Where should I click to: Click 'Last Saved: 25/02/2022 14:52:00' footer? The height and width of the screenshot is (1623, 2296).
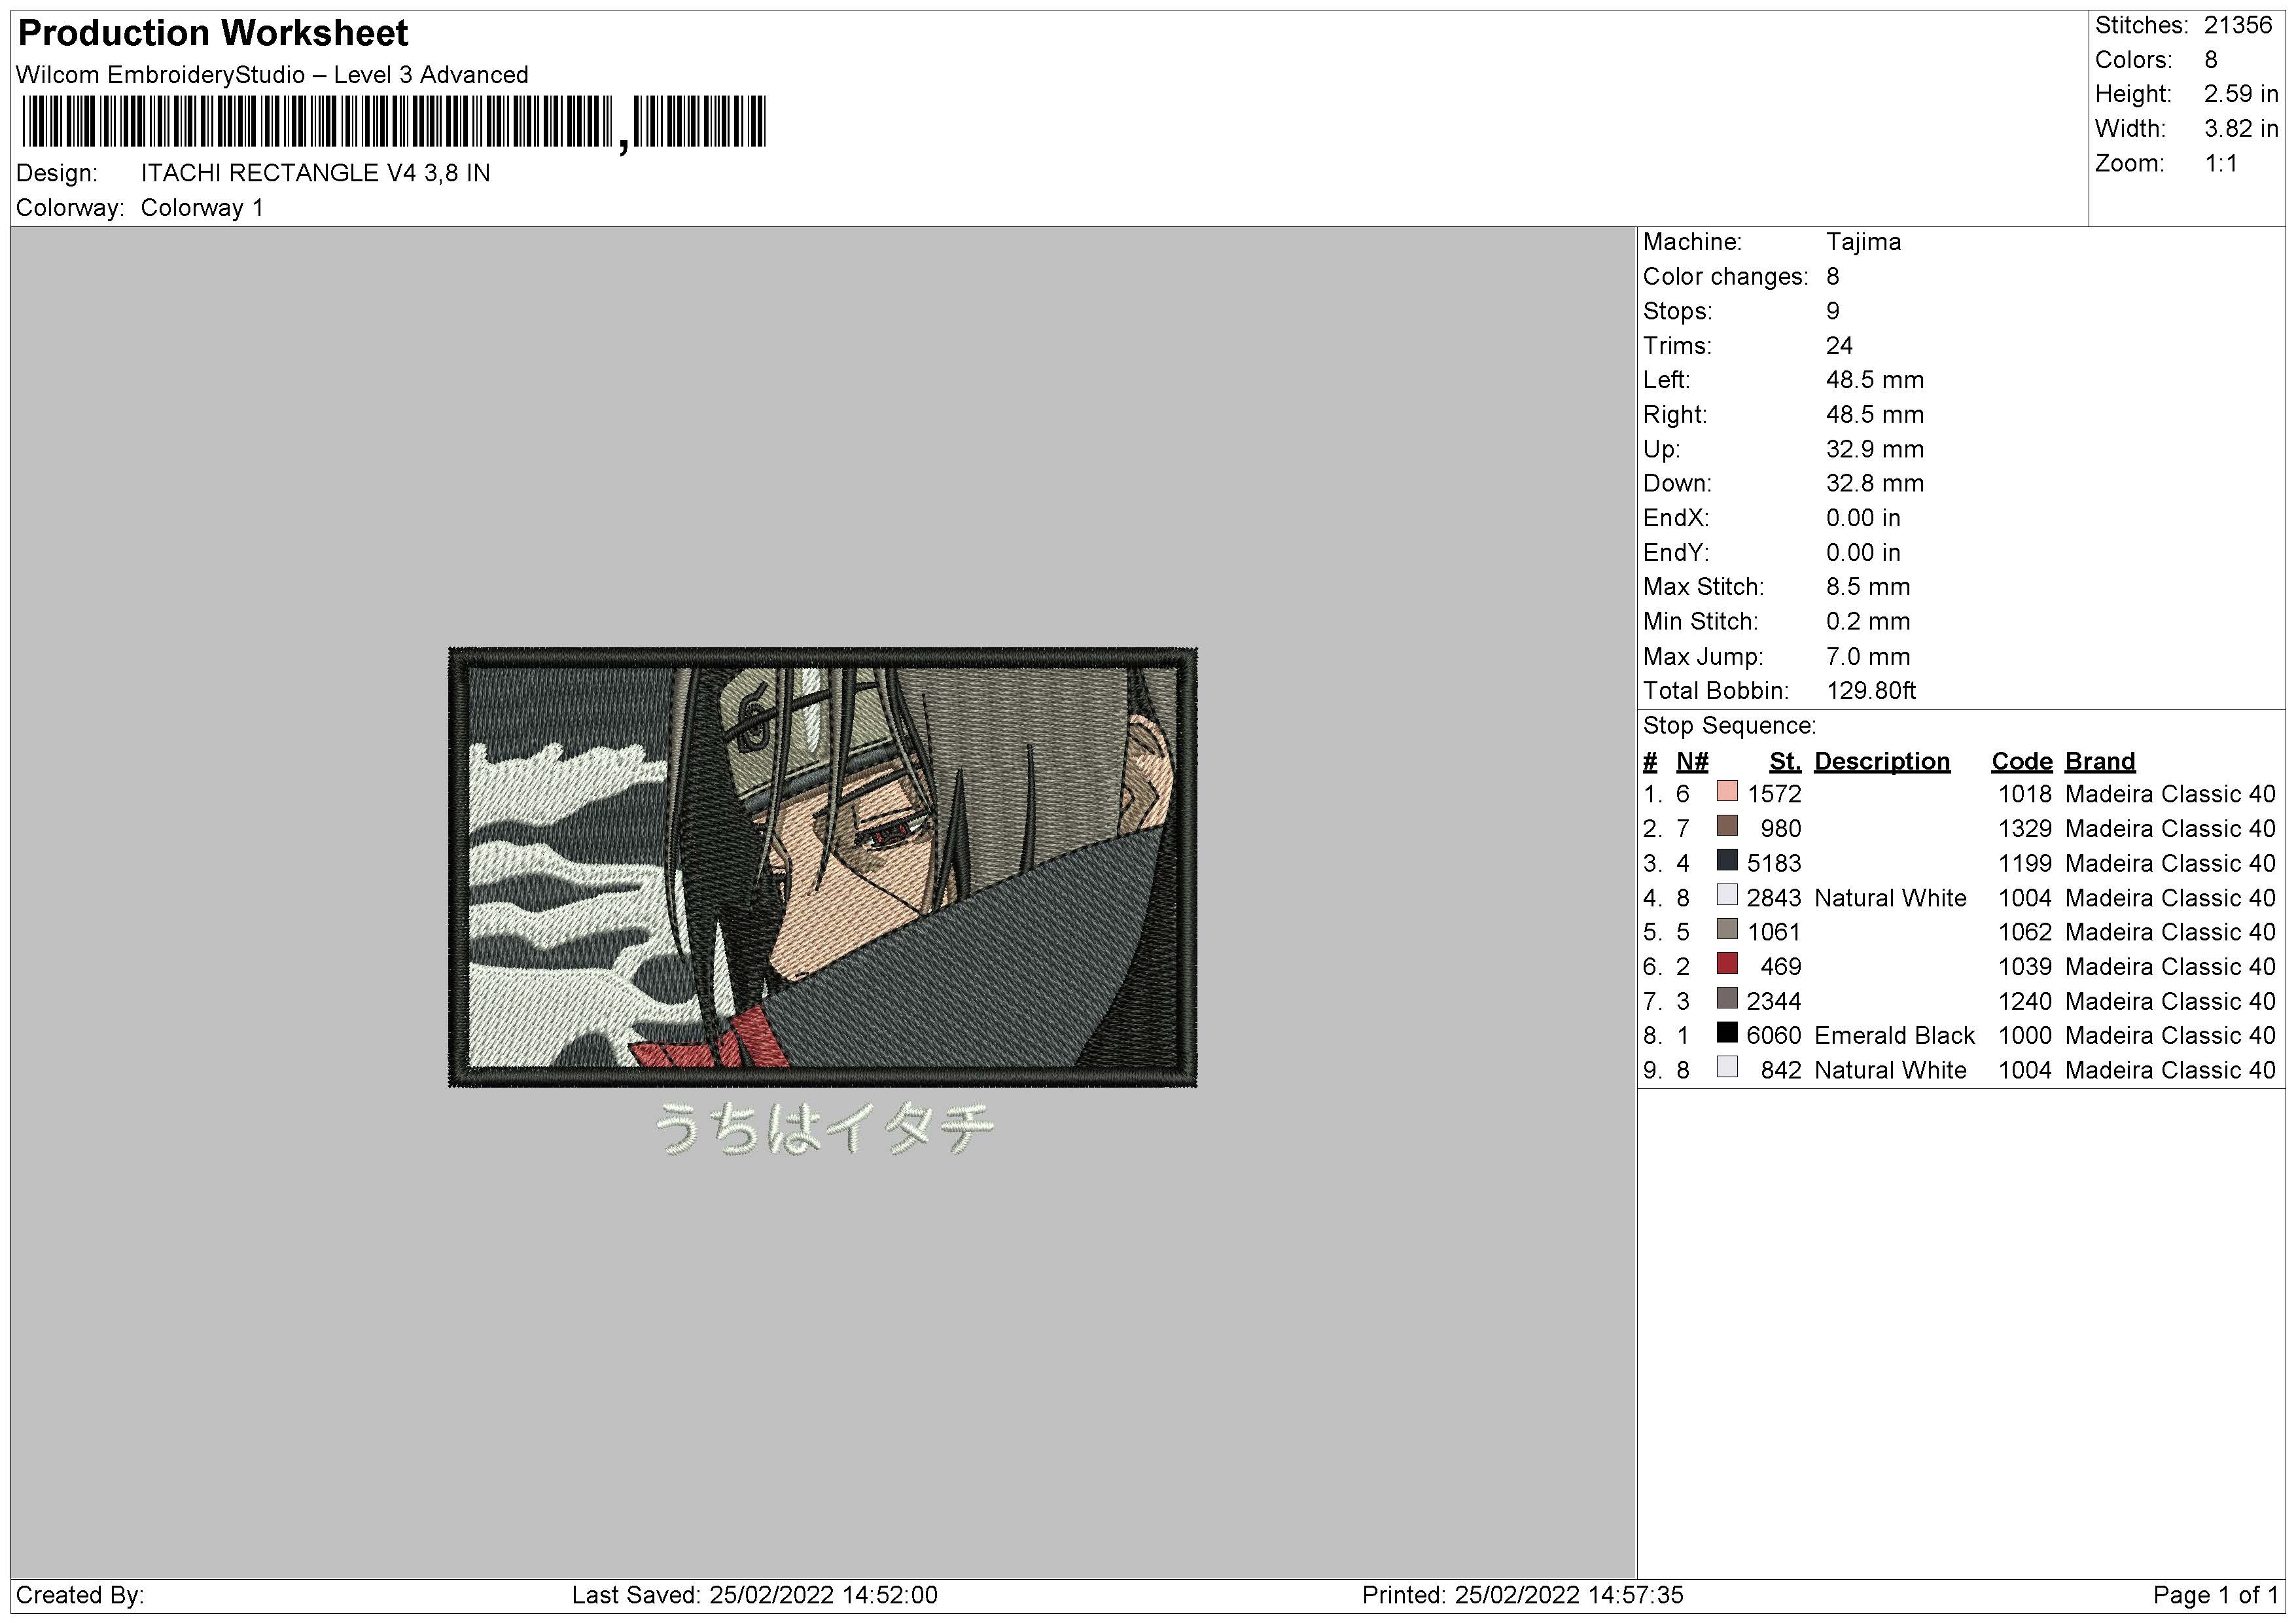tap(755, 1595)
